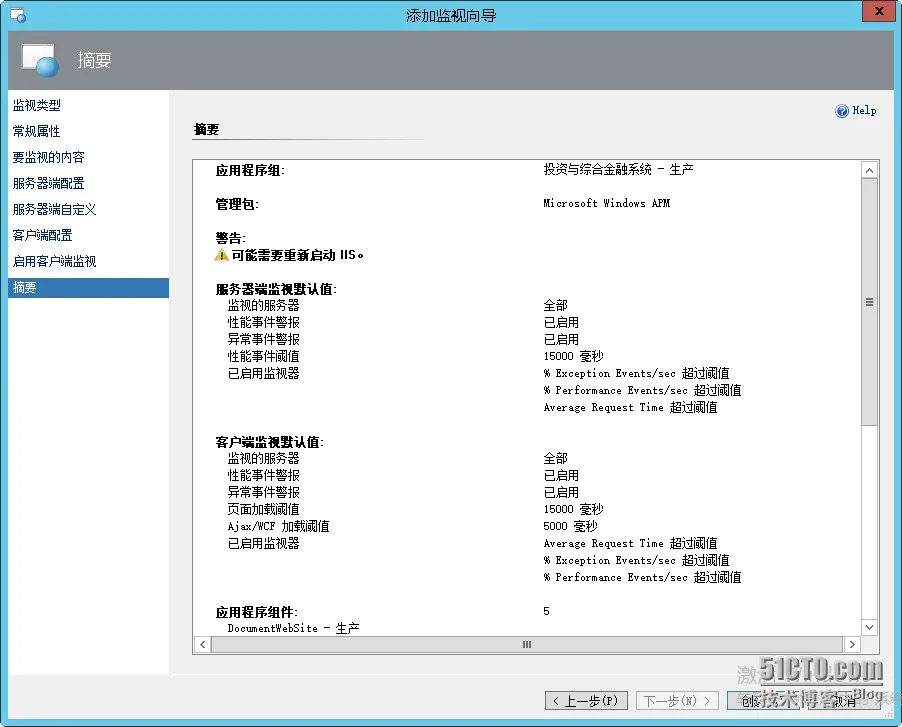Select the text Microsoft Windows APM
902x727 pixels.
tap(606, 203)
